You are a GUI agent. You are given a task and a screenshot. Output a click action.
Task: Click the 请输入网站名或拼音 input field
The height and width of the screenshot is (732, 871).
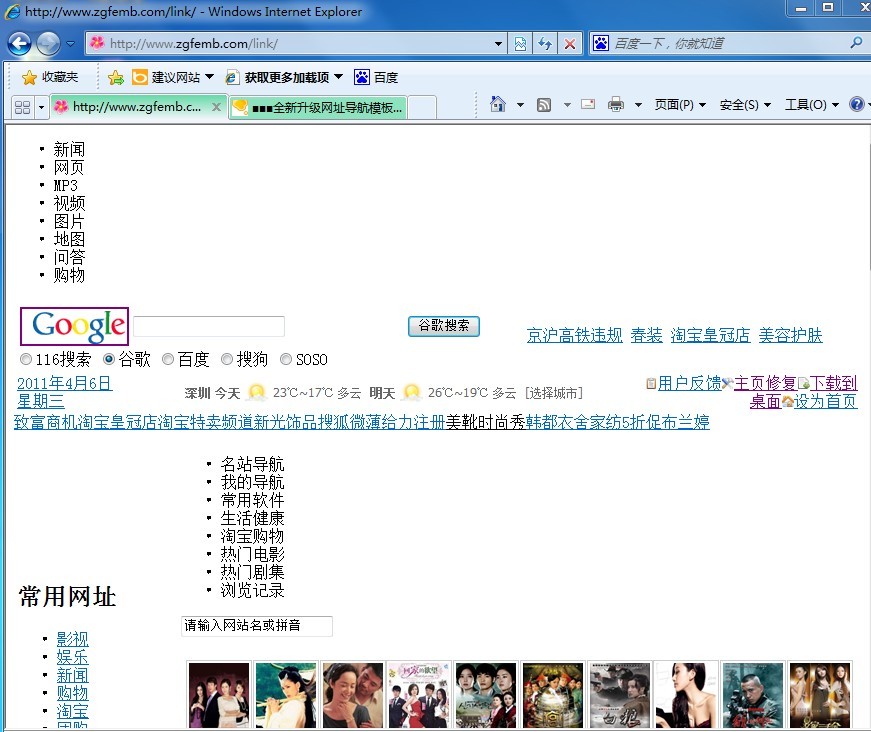[x=257, y=626]
